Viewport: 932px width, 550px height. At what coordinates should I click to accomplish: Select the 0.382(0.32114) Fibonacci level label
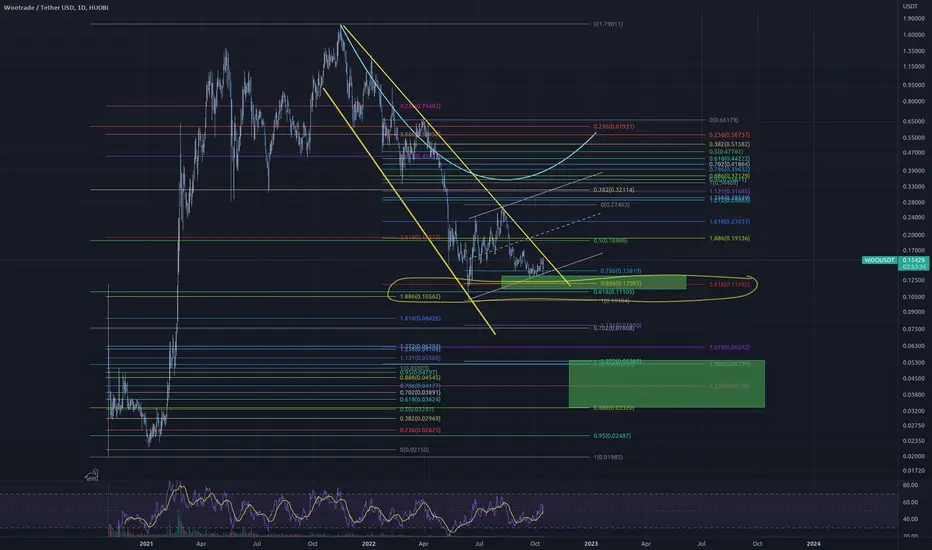pyautogui.click(x=613, y=190)
